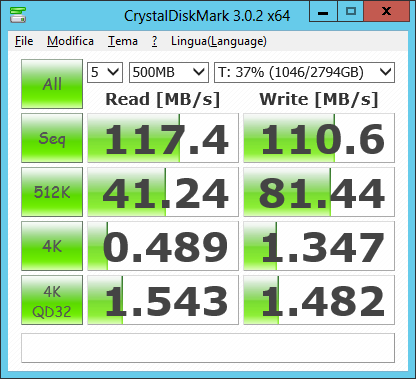This screenshot has height=379, width=416.
Task: Open the ? help menu
Action: click(x=154, y=41)
